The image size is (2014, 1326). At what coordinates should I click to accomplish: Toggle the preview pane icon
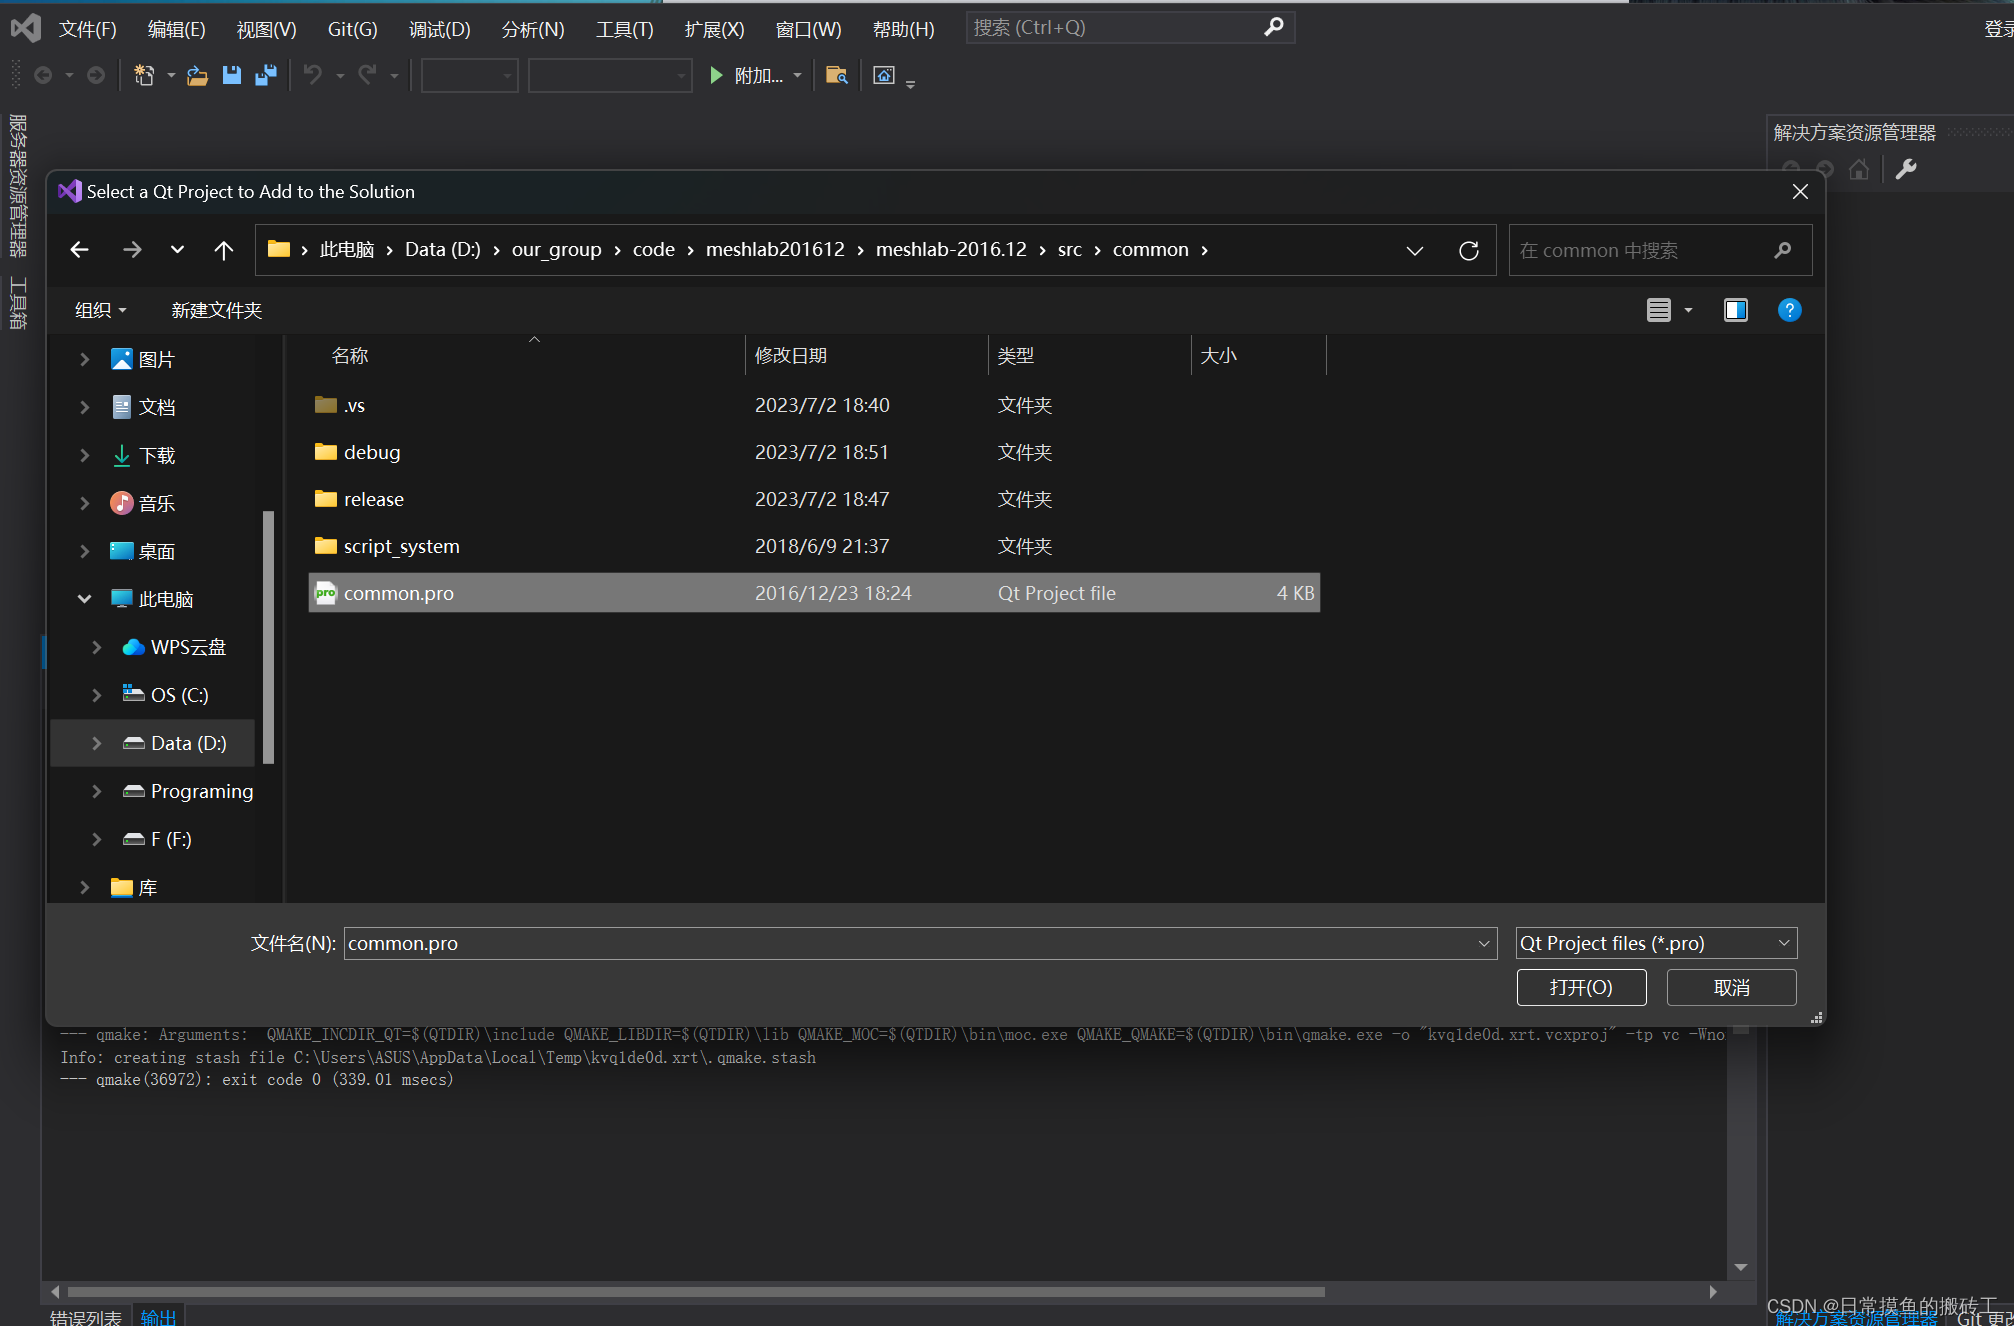tap(1735, 310)
